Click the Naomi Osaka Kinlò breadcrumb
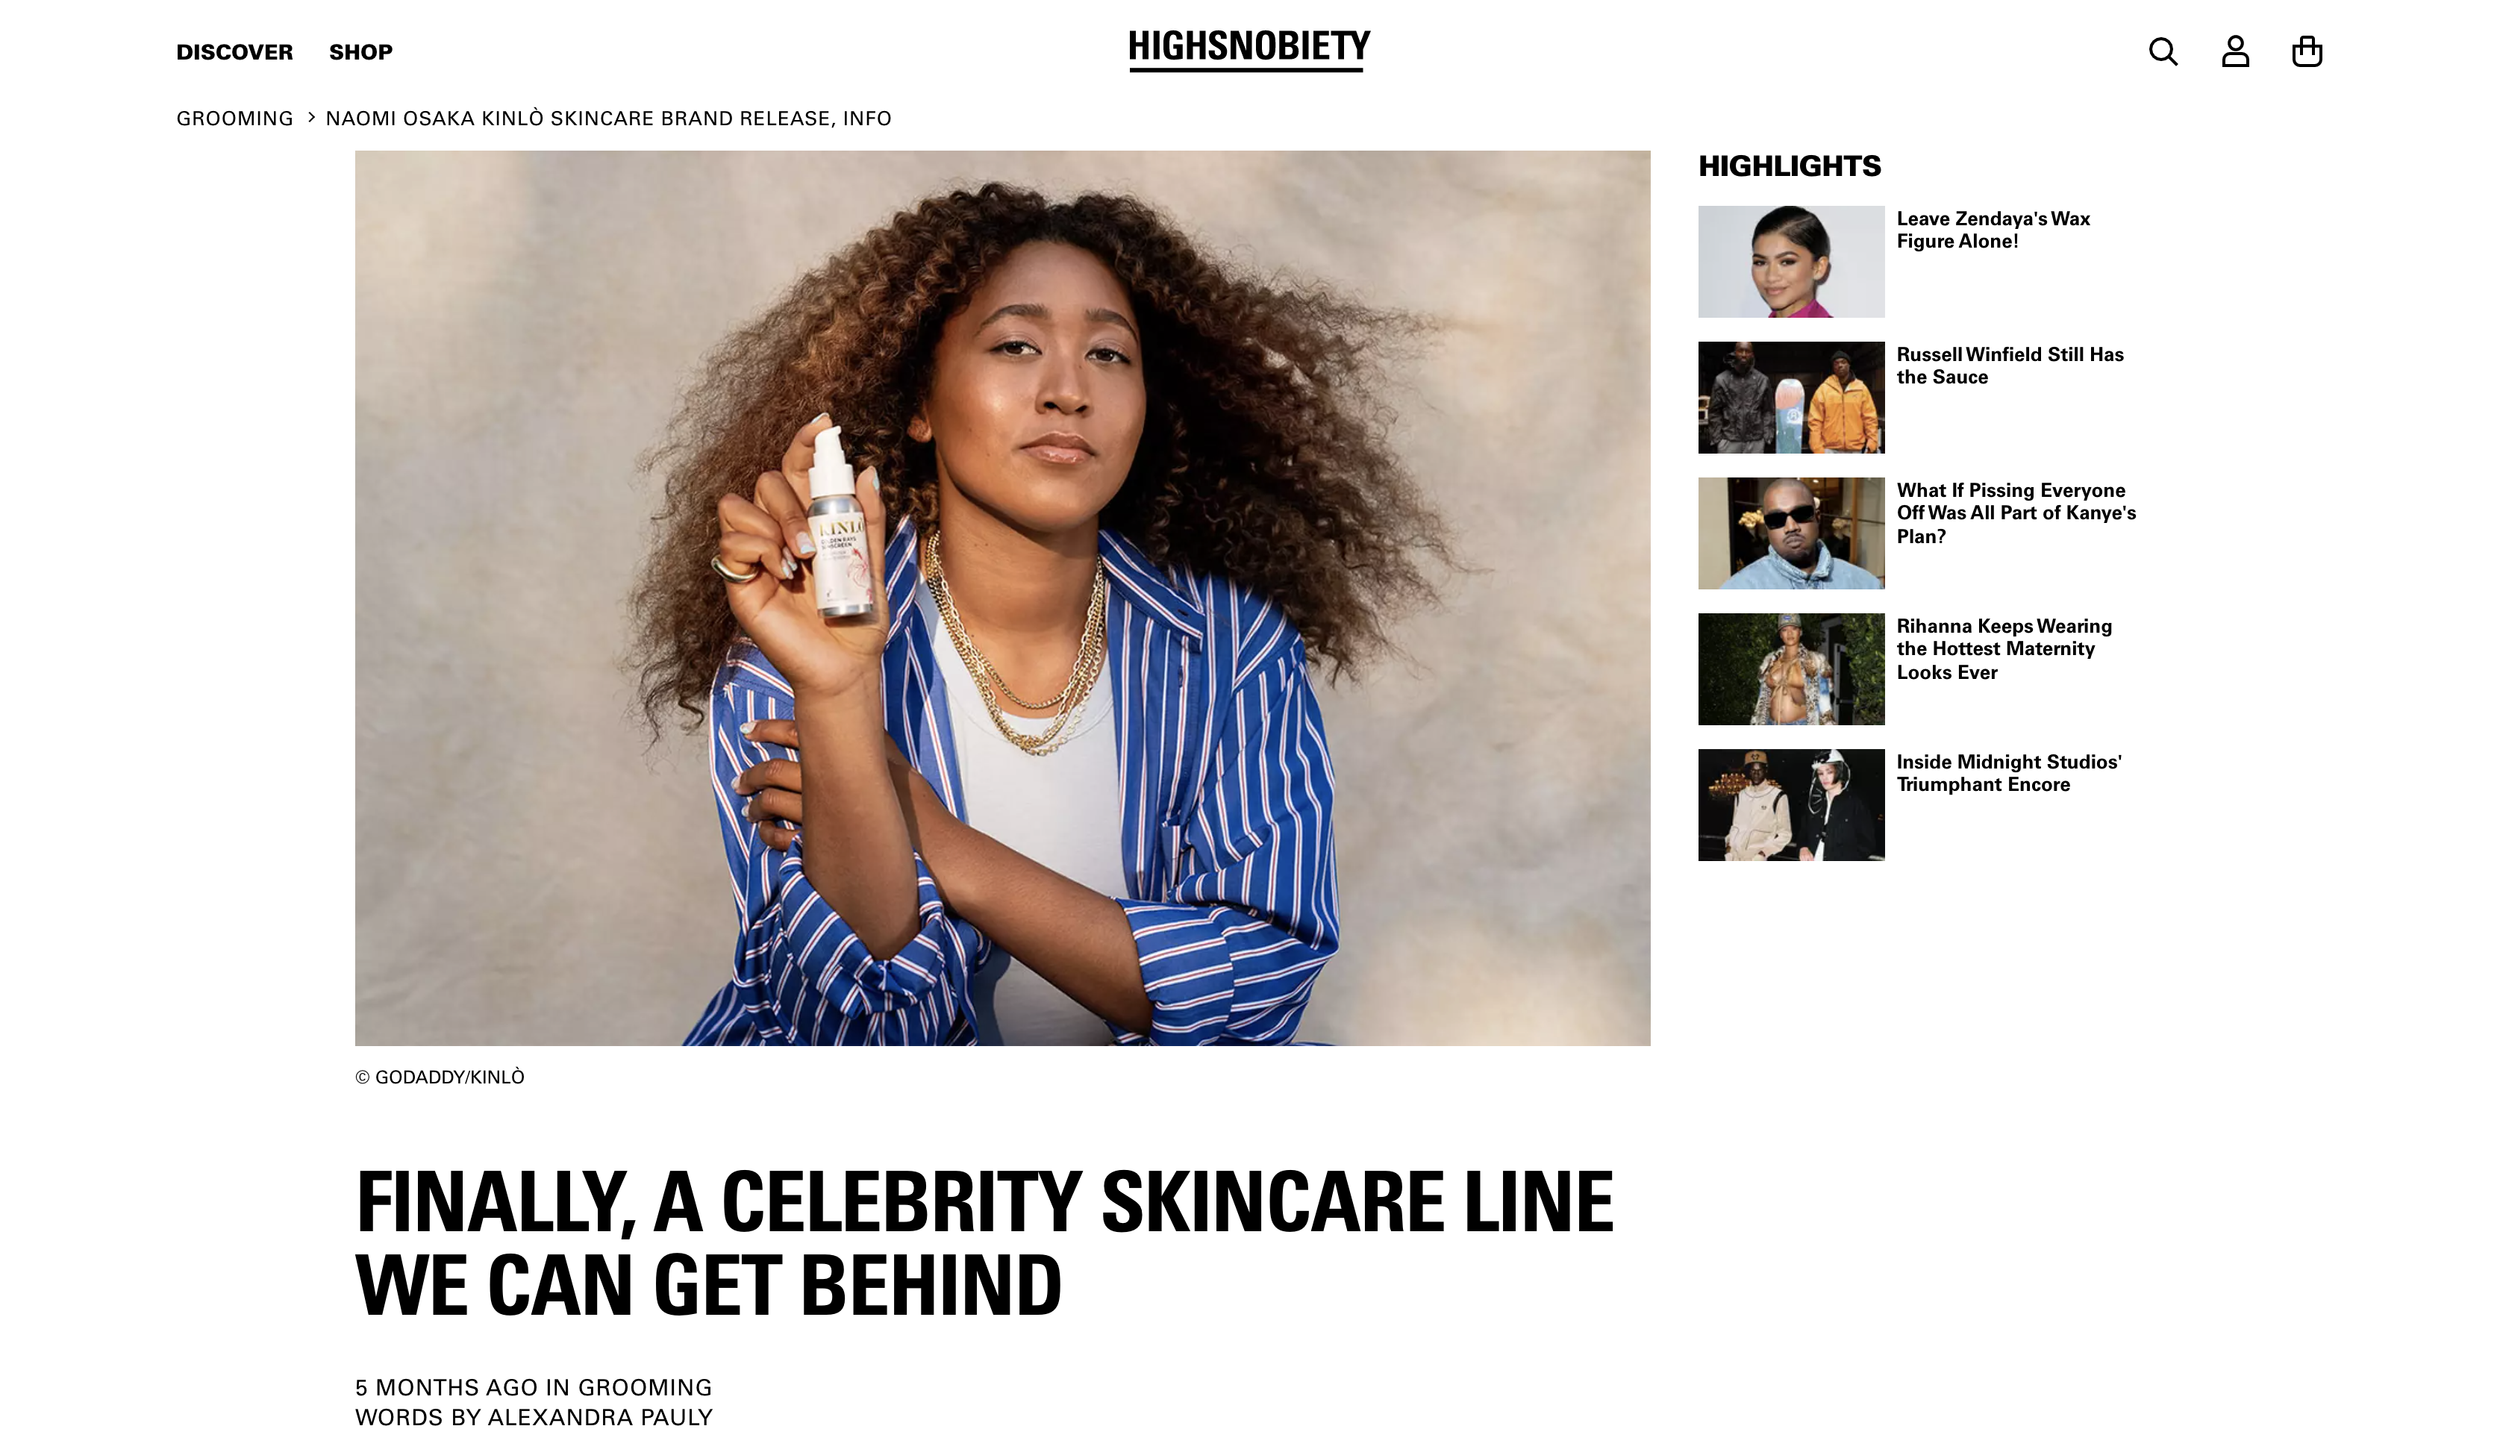 point(608,118)
